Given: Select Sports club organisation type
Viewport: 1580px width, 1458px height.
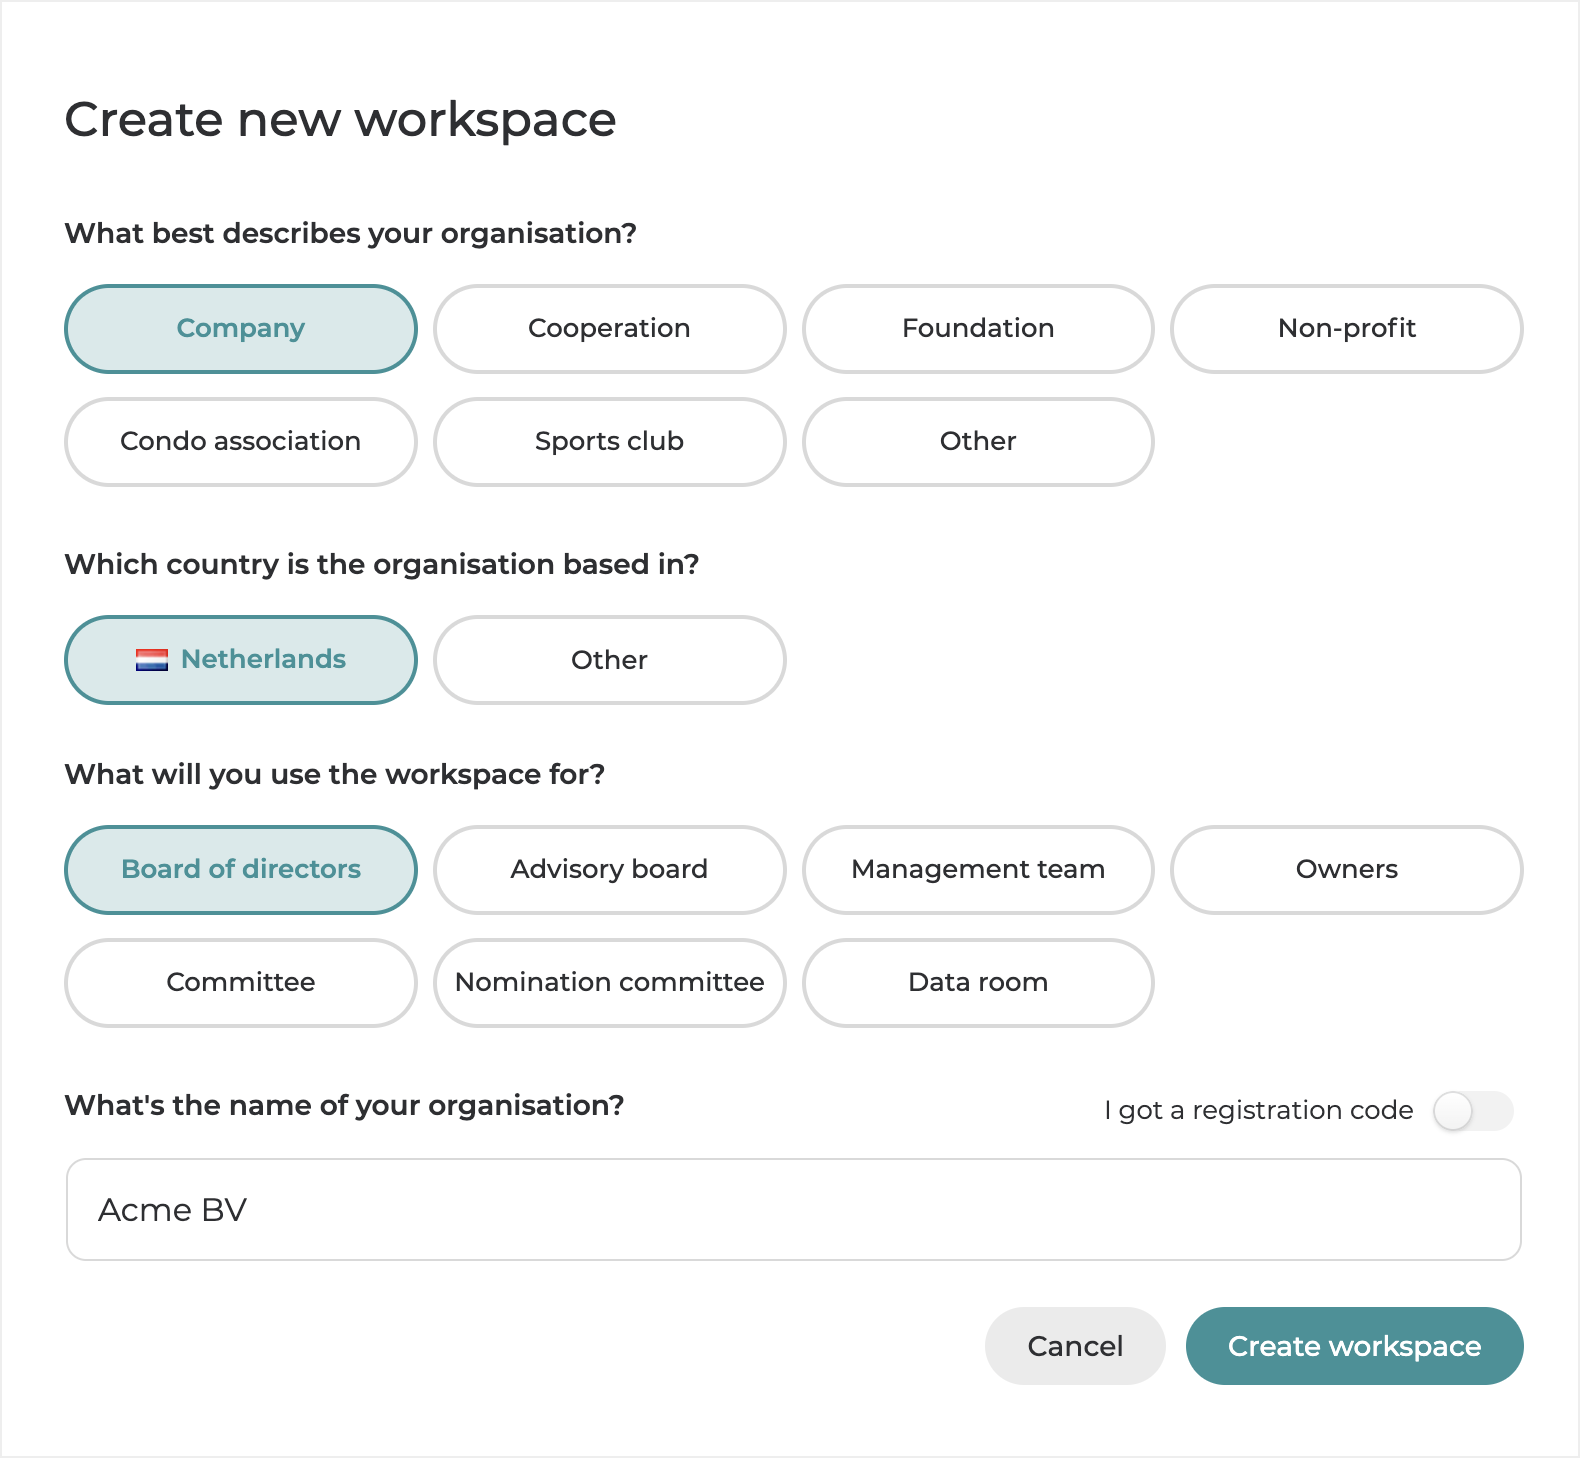Looking at the screenshot, I should 609,442.
